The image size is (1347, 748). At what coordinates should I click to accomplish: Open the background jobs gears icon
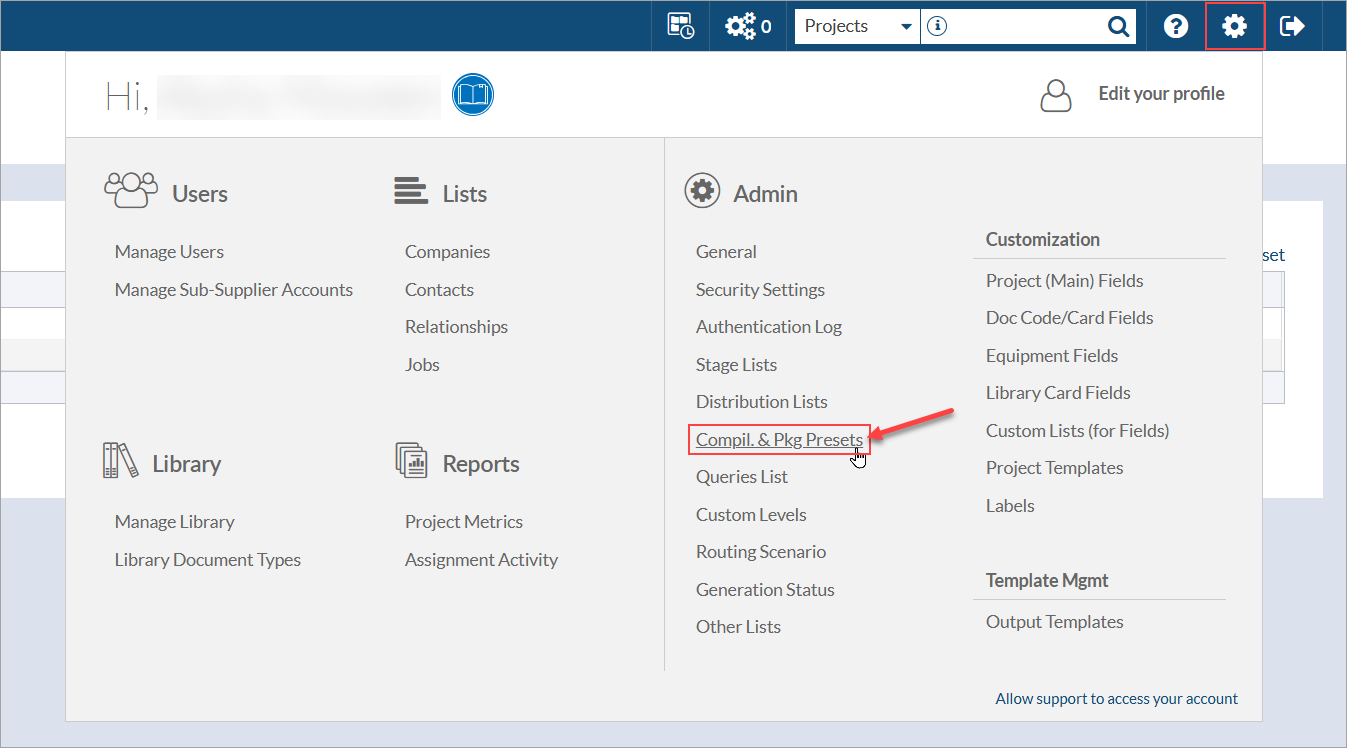pyautogui.click(x=748, y=26)
